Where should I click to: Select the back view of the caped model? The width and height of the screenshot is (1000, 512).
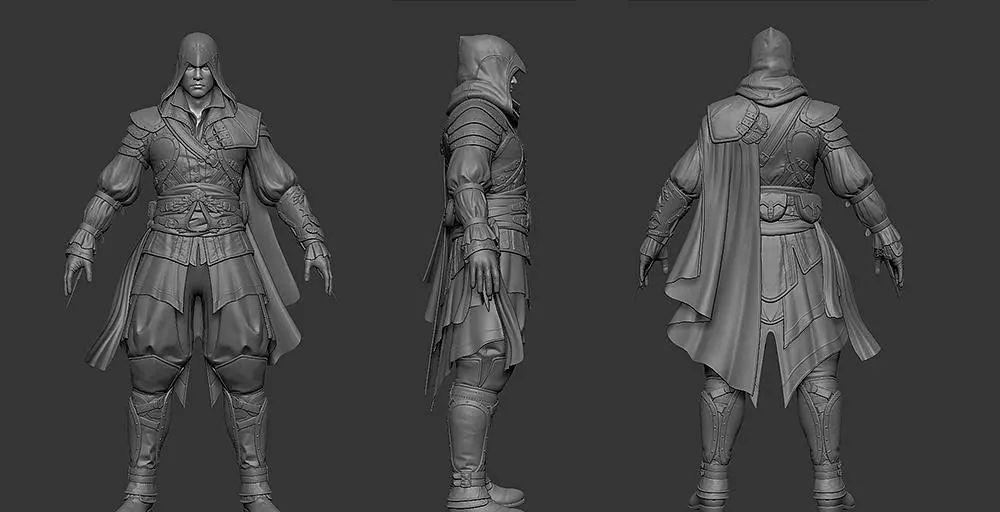tap(772, 268)
